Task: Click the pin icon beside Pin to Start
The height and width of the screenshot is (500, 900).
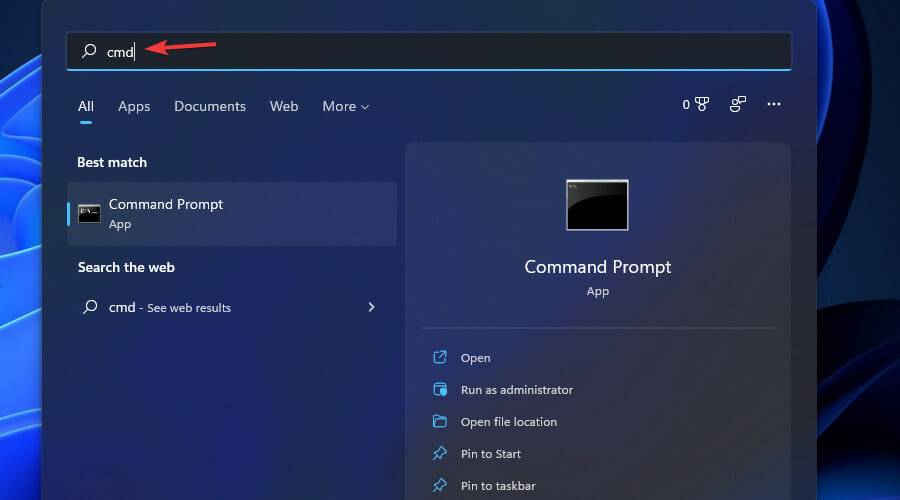Action: point(440,454)
